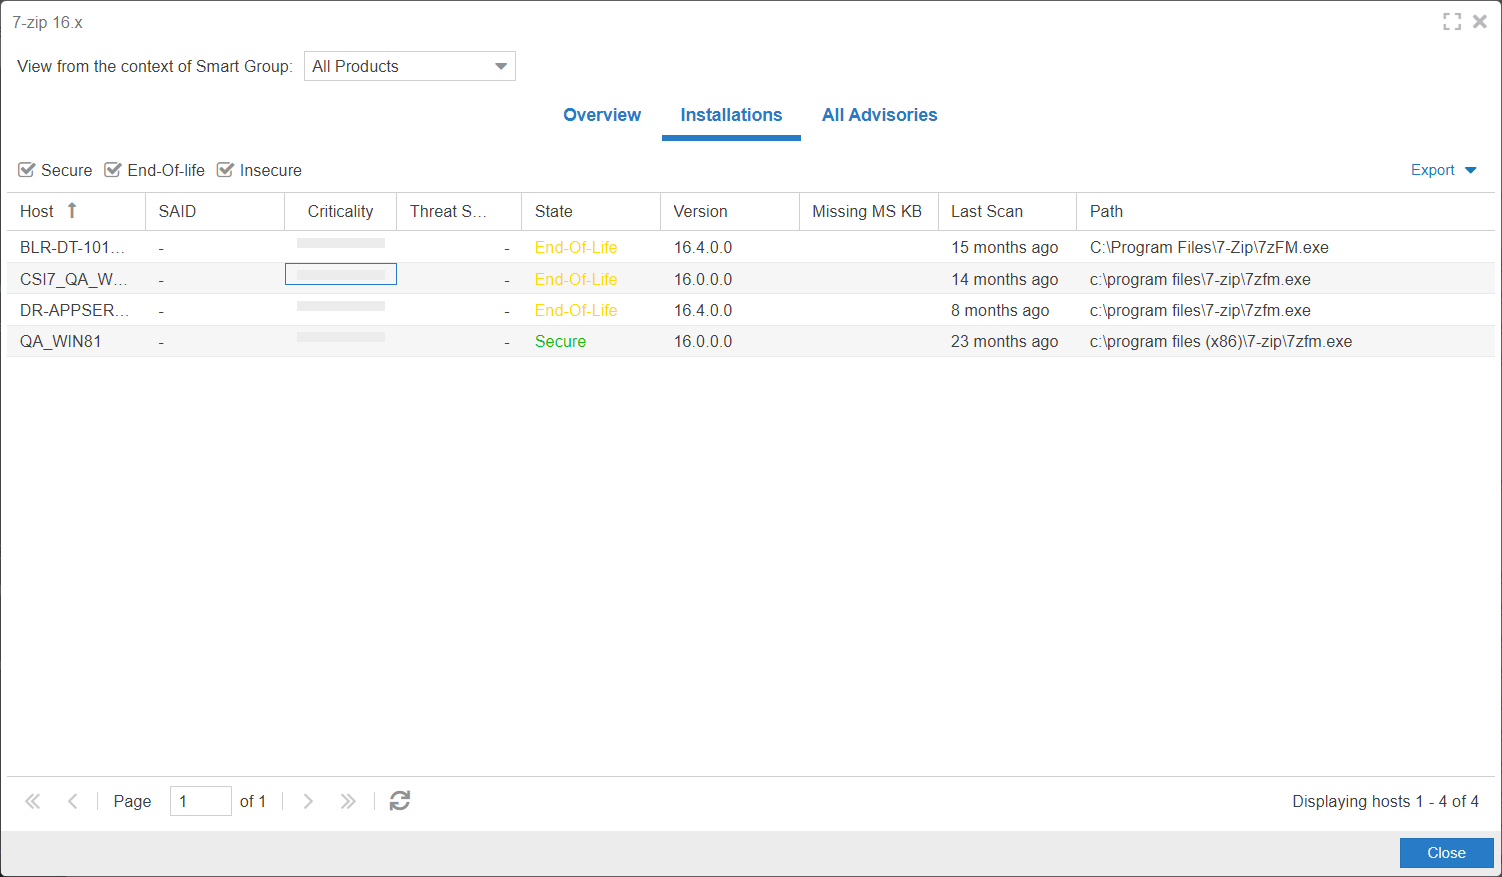Click End-Of-Life state for BLR-DT-101
This screenshot has height=877, width=1502.
[x=576, y=247]
